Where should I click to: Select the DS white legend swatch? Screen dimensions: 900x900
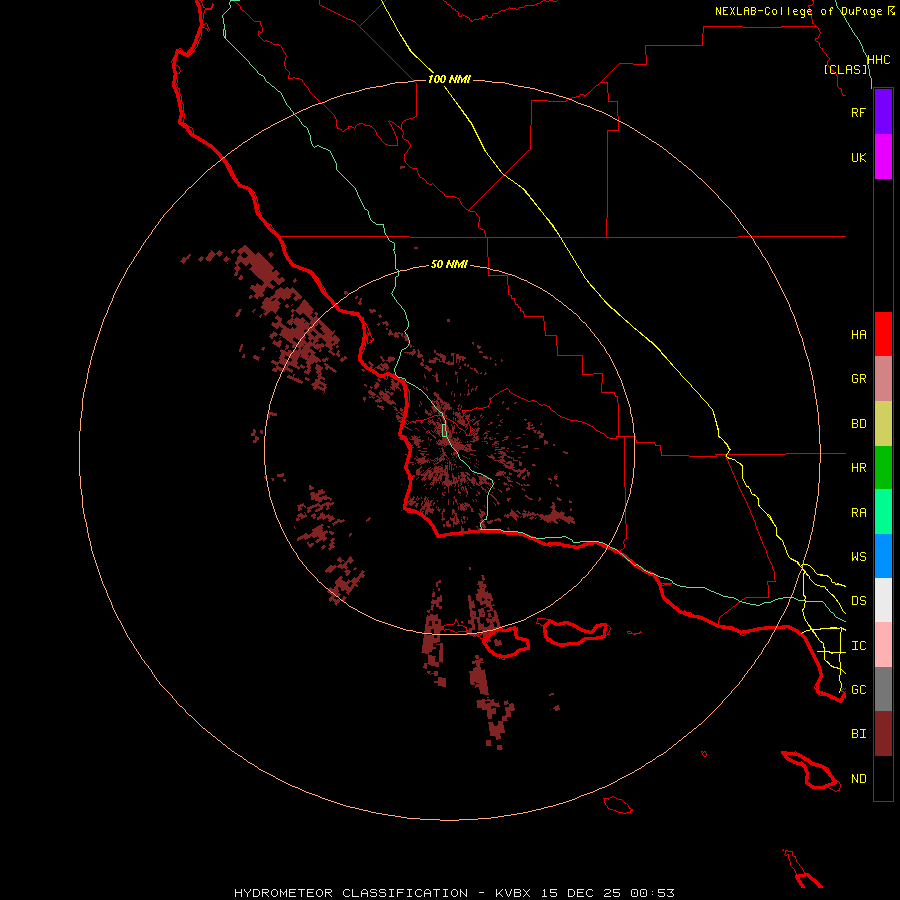point(883,600)
